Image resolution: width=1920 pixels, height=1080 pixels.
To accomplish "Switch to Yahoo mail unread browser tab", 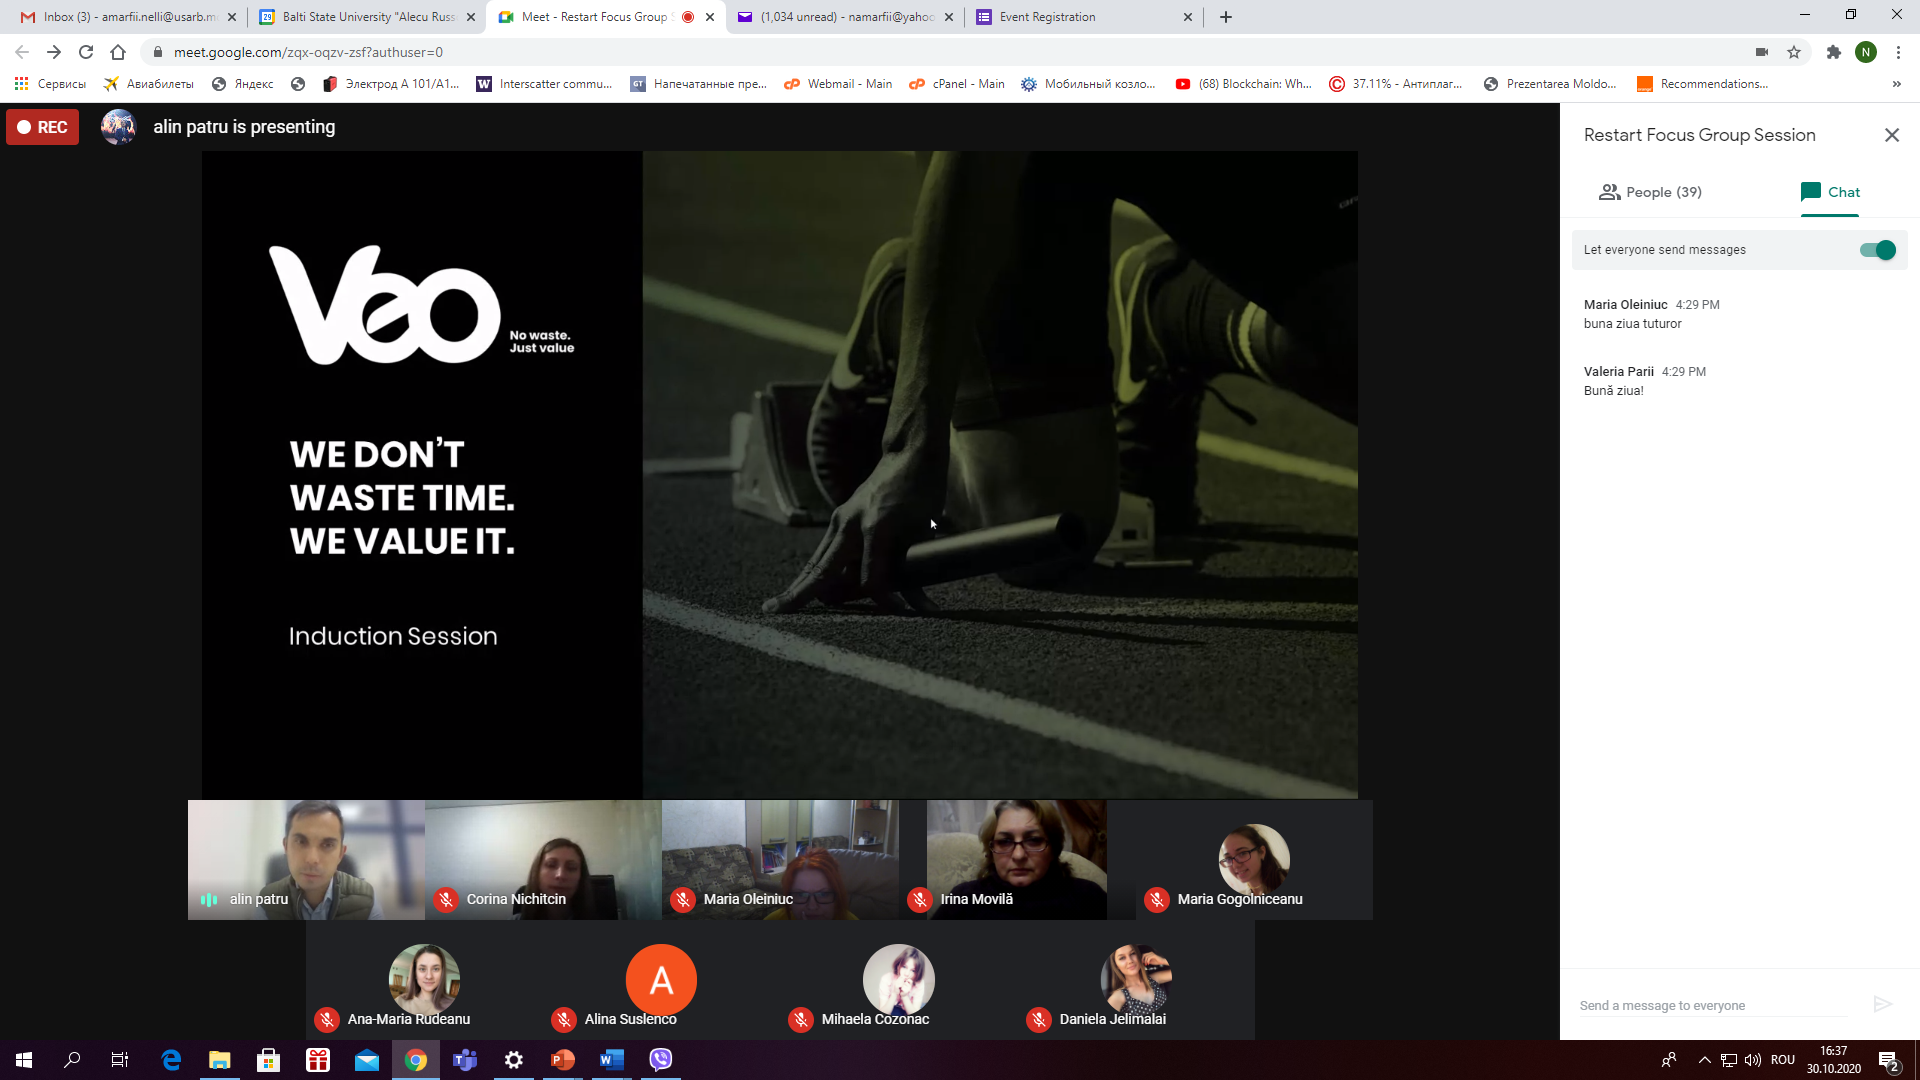I will pos(846,17).
